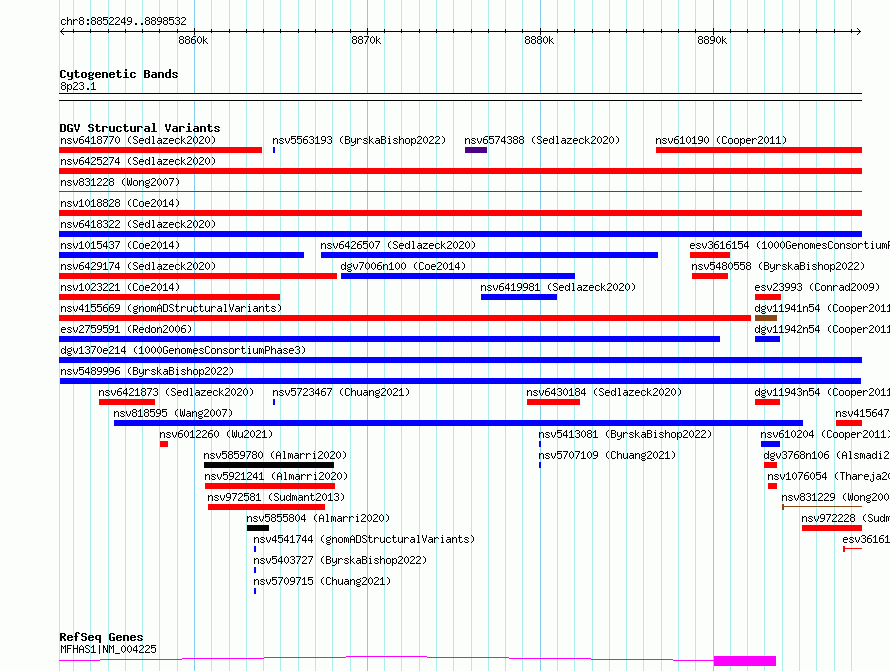Viewport: 890px width, 671px height.
Task: Click dgv7006n100 (Coe2014) variant label
Action: (x=403, y=266)
